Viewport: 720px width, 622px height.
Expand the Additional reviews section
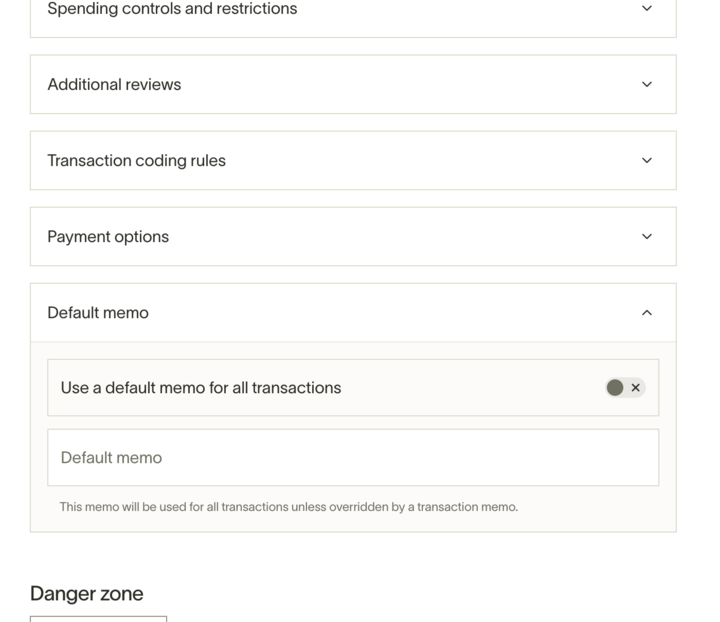point(353,84)
